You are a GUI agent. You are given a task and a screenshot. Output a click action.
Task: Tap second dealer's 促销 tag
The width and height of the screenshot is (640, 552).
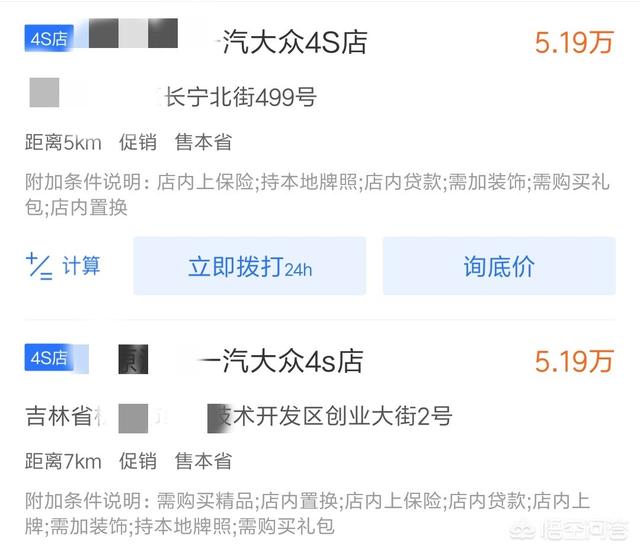point(138,461)
